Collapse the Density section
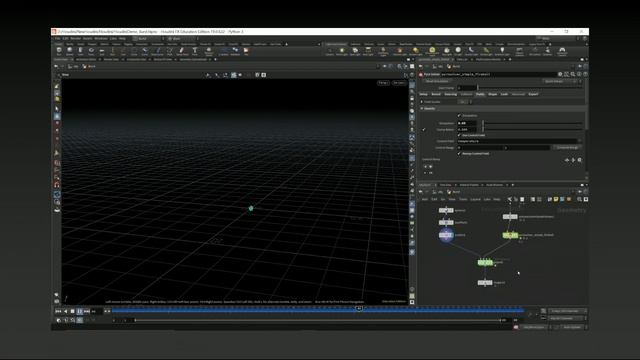This screenshot has width=640, height=360. 422,109
